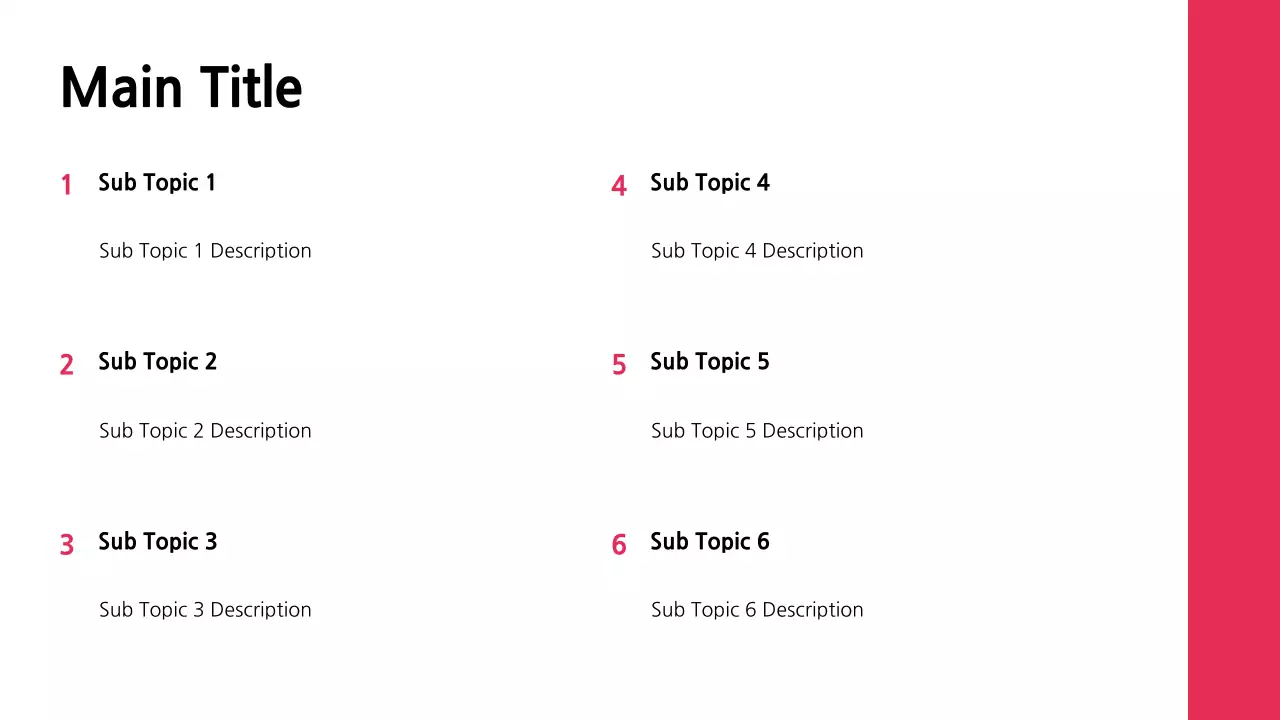Select the Sub Topic 2 heading

click(158, 361)
